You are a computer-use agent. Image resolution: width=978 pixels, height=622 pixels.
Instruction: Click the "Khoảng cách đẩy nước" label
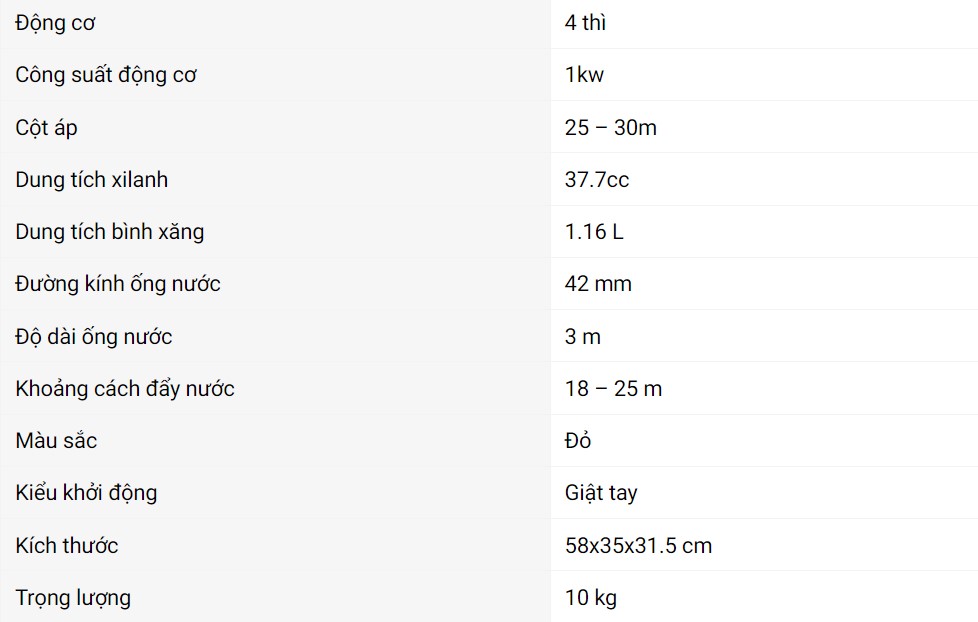click(x=125, y=389)
